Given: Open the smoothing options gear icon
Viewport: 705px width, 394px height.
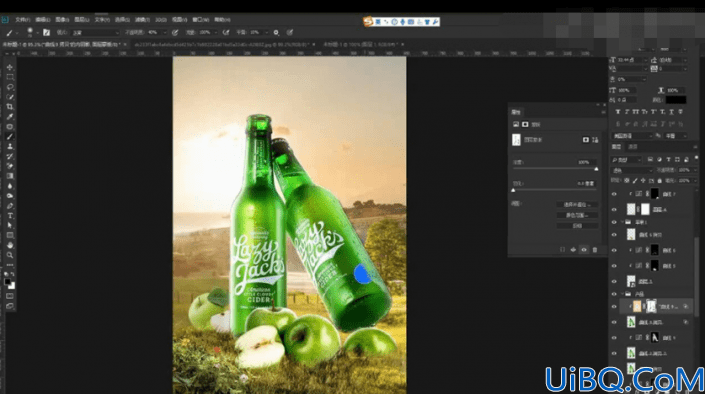Looking at the screenshot, I should 276,32.
